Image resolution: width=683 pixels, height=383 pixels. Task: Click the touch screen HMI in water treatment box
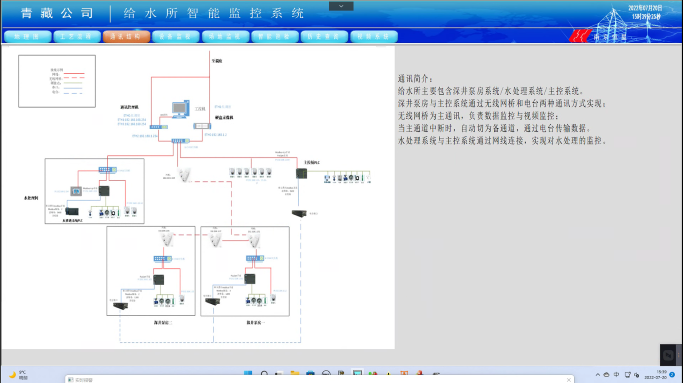click(x=76, y=191)
